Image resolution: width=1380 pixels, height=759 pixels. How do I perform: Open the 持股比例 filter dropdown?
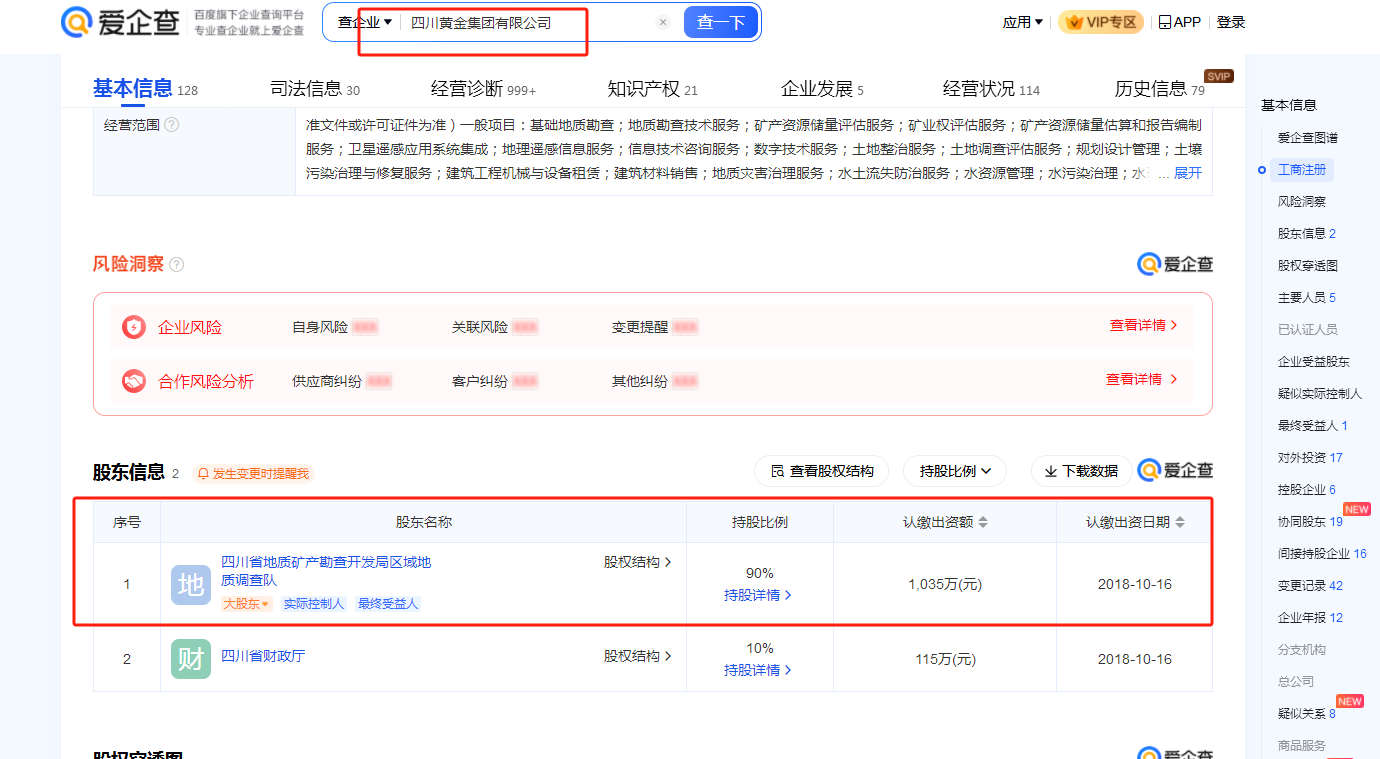point(954,471)
